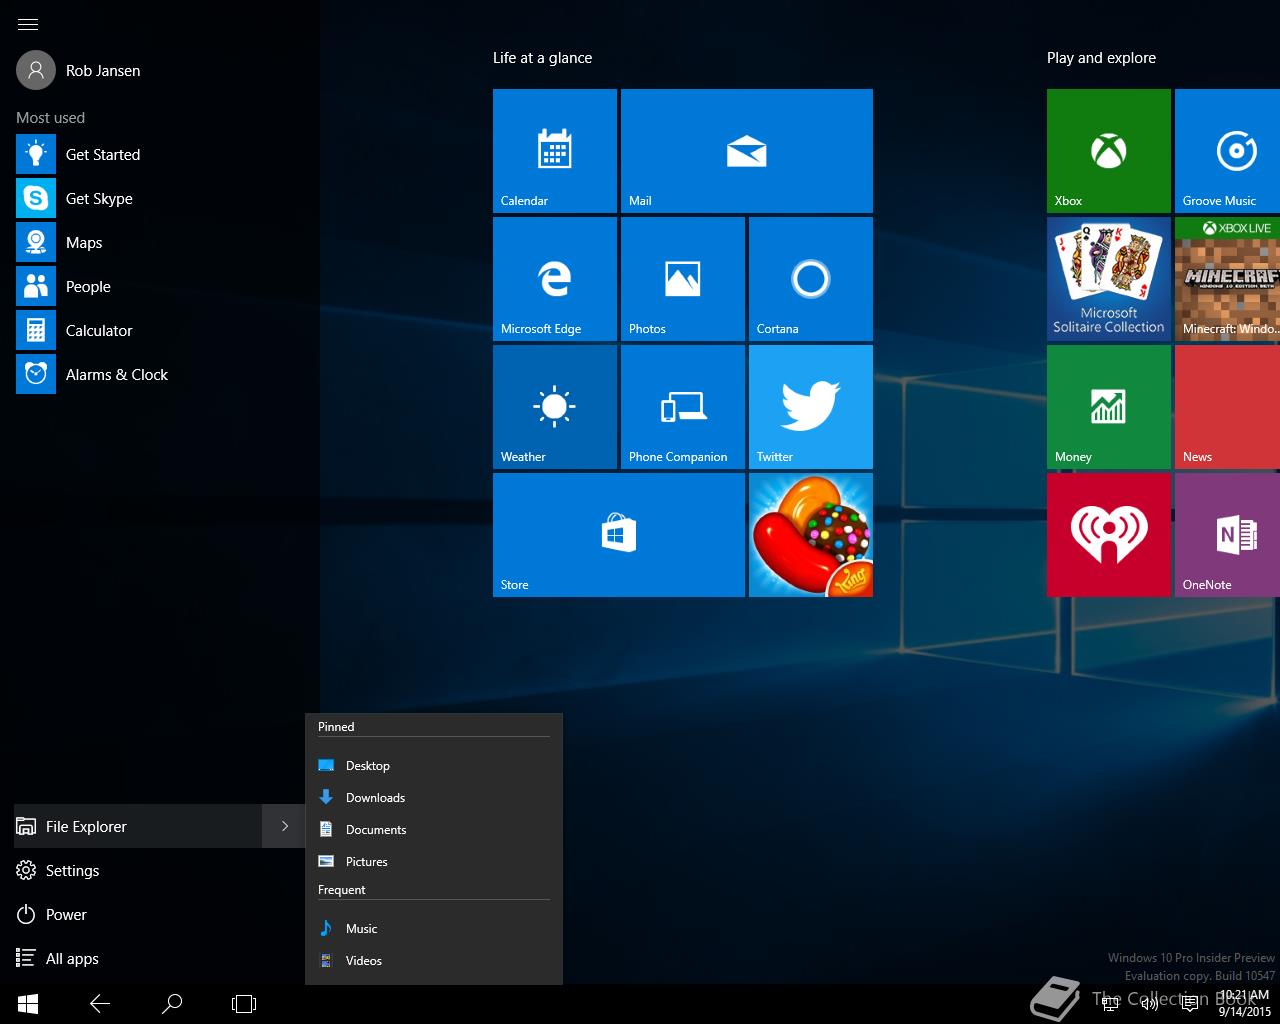
Task: Open the OneNote tile
Action: tap(1228, 535)
